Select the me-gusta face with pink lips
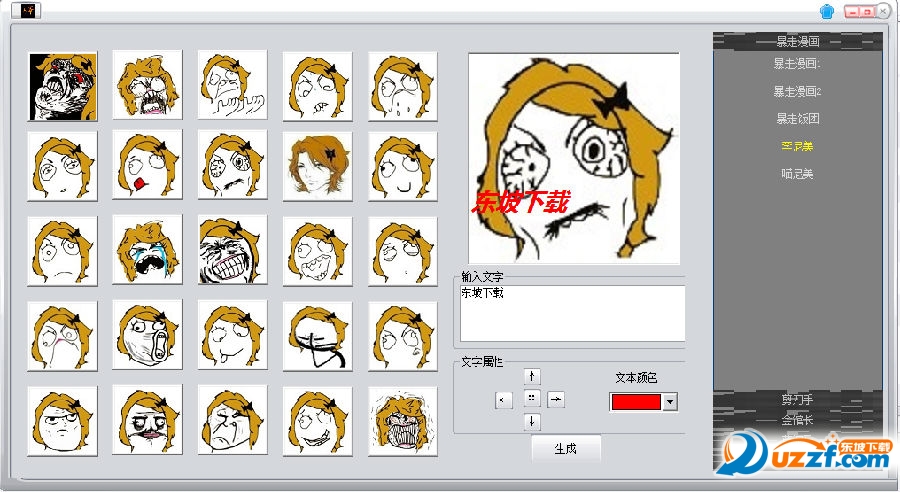The width and height of the screenshot is (900, 492). point(148,420)
